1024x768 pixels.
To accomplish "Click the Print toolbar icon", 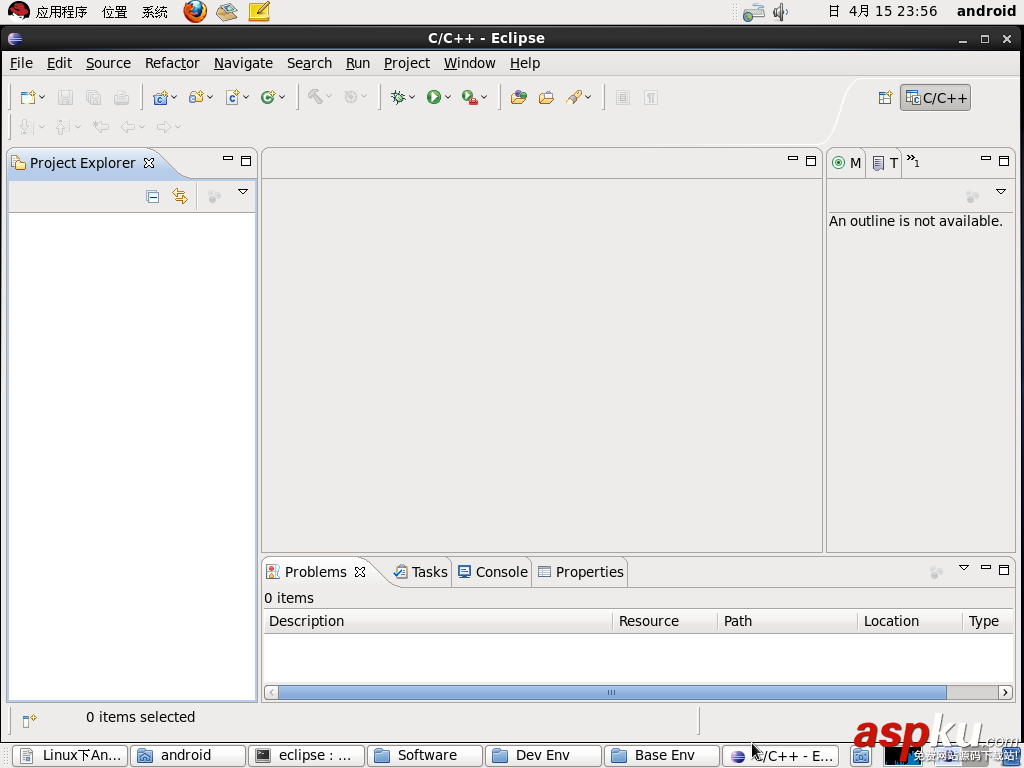I will 121,97.
